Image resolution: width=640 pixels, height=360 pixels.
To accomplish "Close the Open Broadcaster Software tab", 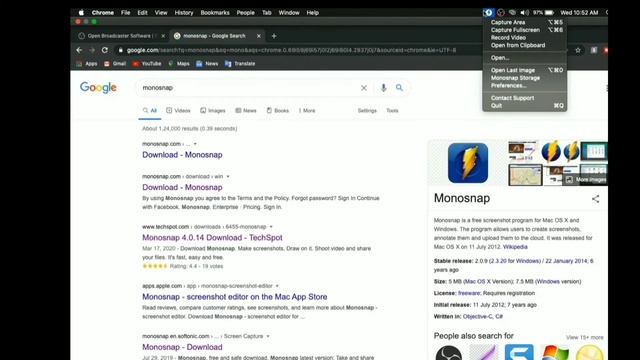I will [x=163, y=36].
